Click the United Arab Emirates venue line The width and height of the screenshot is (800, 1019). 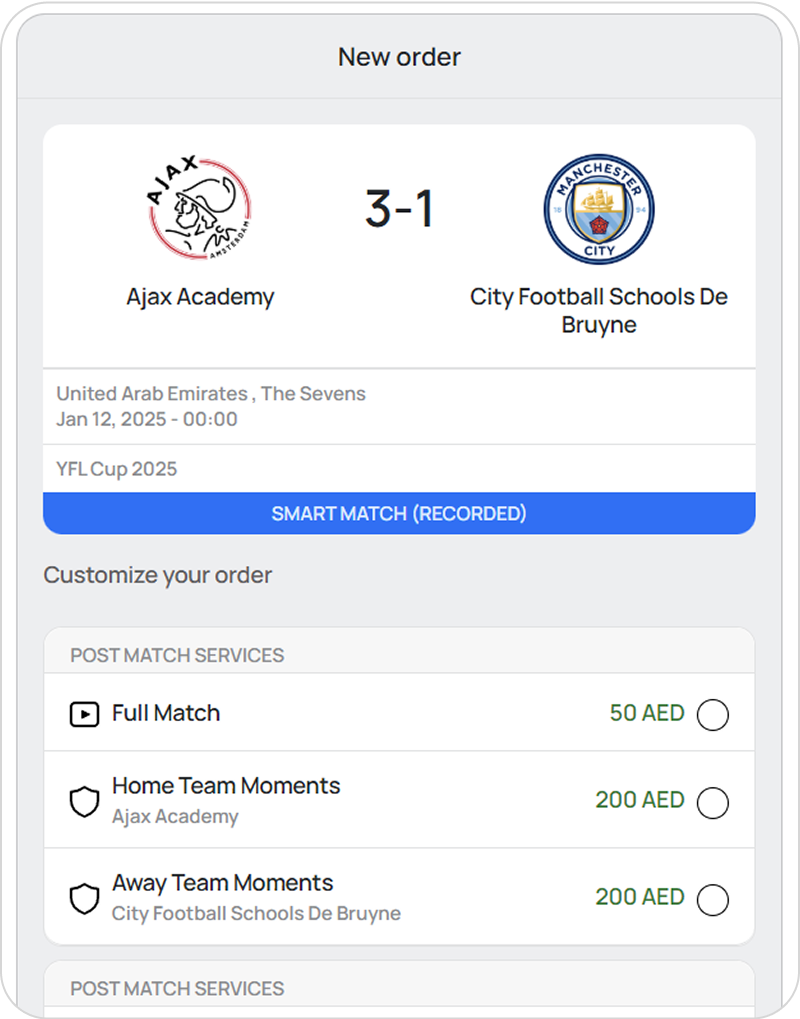click(x=211, y=394)
